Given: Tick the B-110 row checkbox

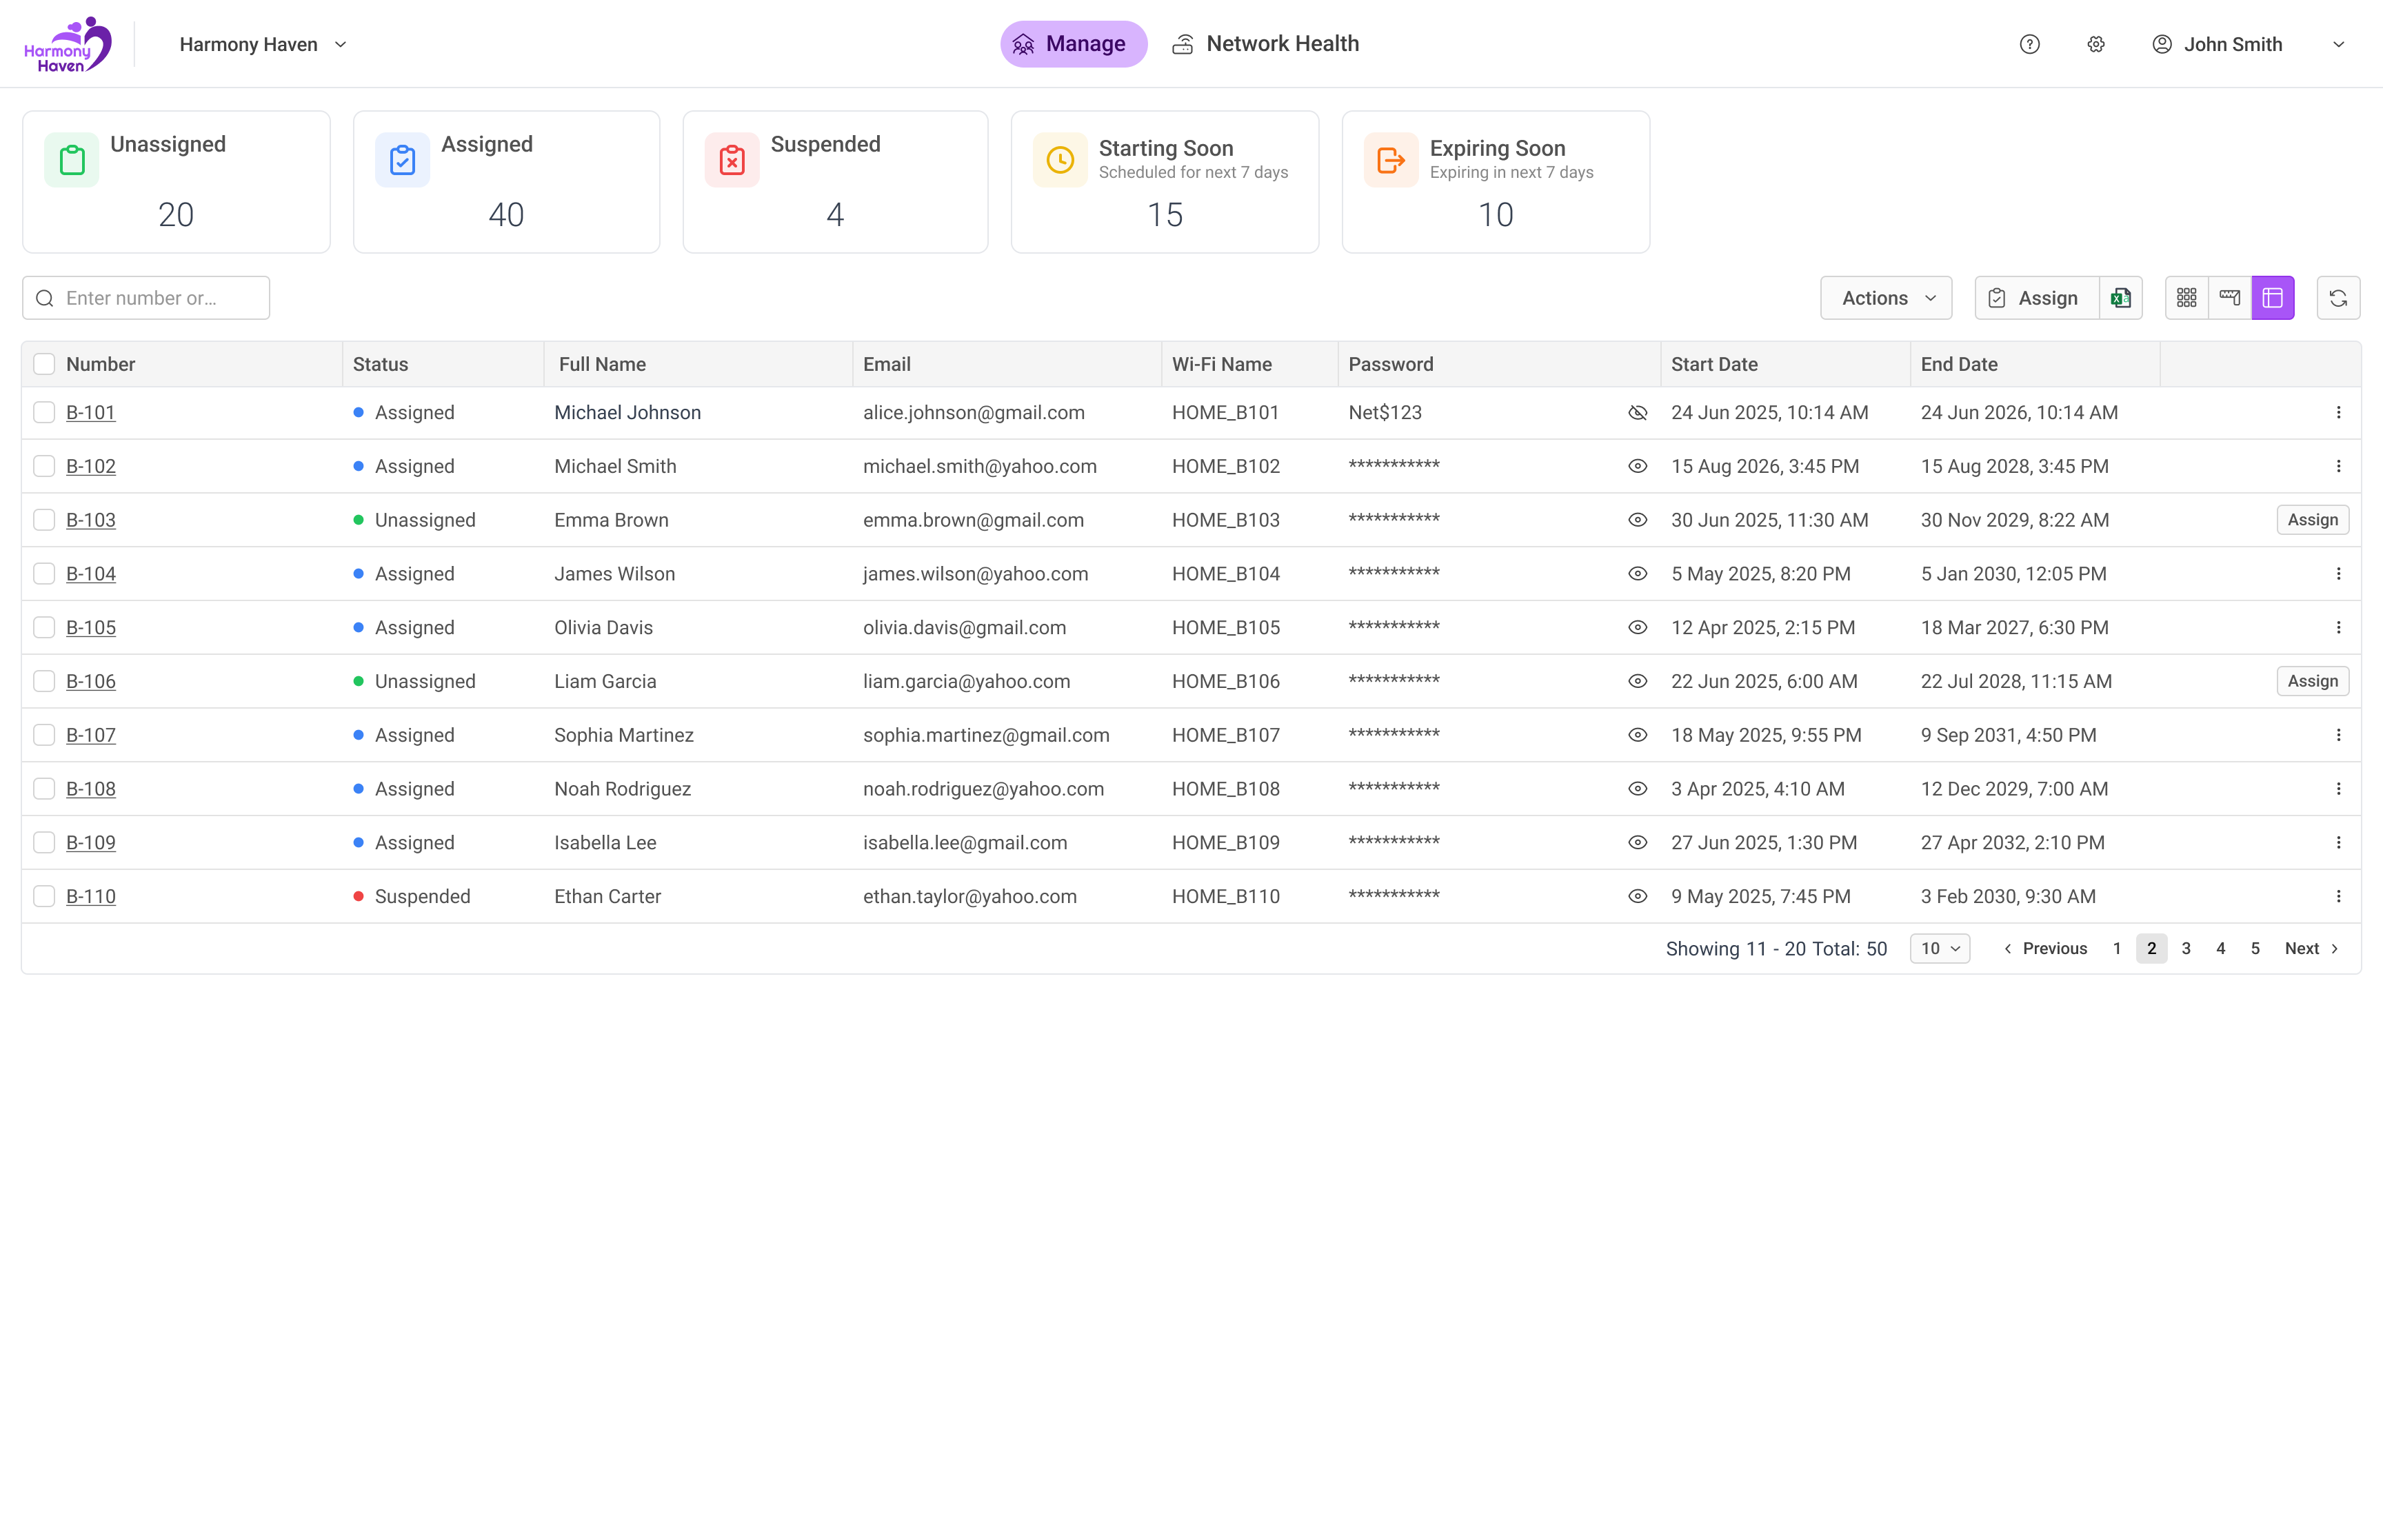Looking at the screenshot, I should tap(44, 897).
